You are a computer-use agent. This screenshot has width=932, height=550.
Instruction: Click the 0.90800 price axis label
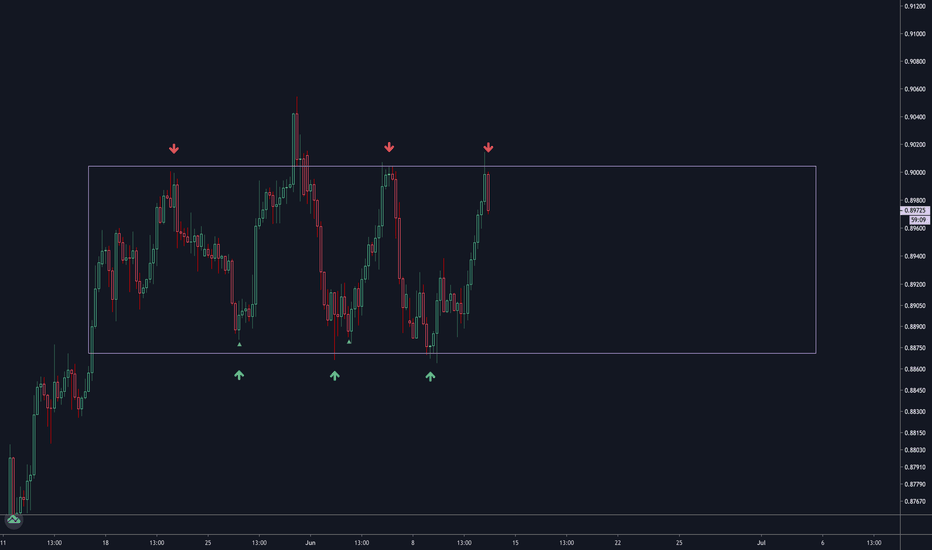(915, 62)
